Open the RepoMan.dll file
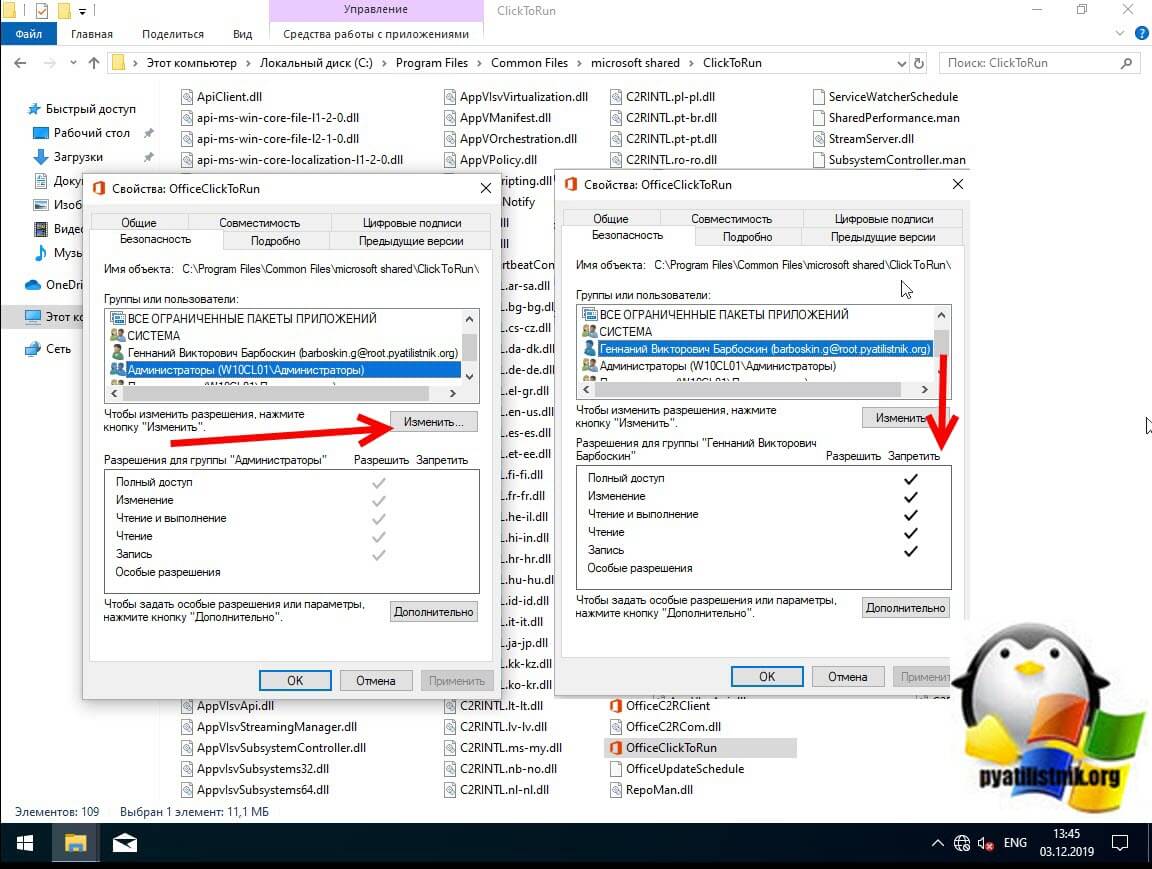 point(658,790)
